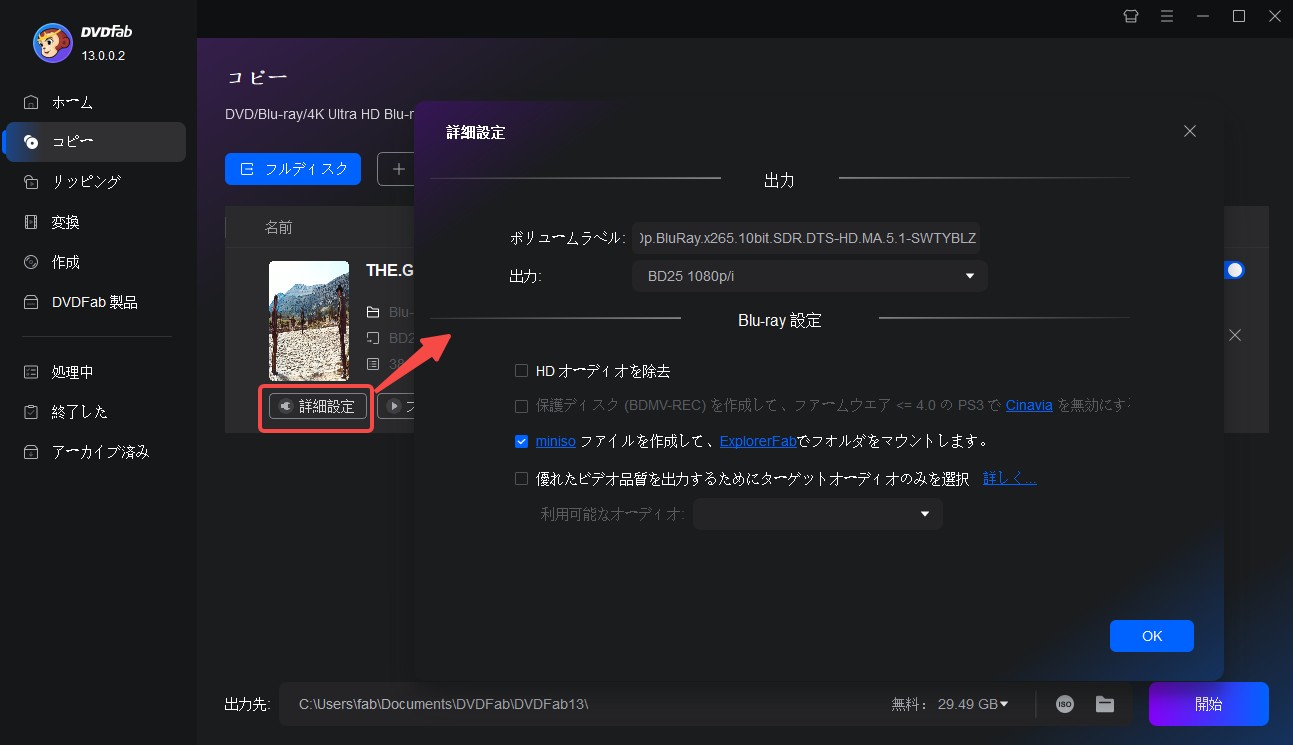Click the 名前 column header
This screenshot has width=1293, height=745.
point(279,228)
